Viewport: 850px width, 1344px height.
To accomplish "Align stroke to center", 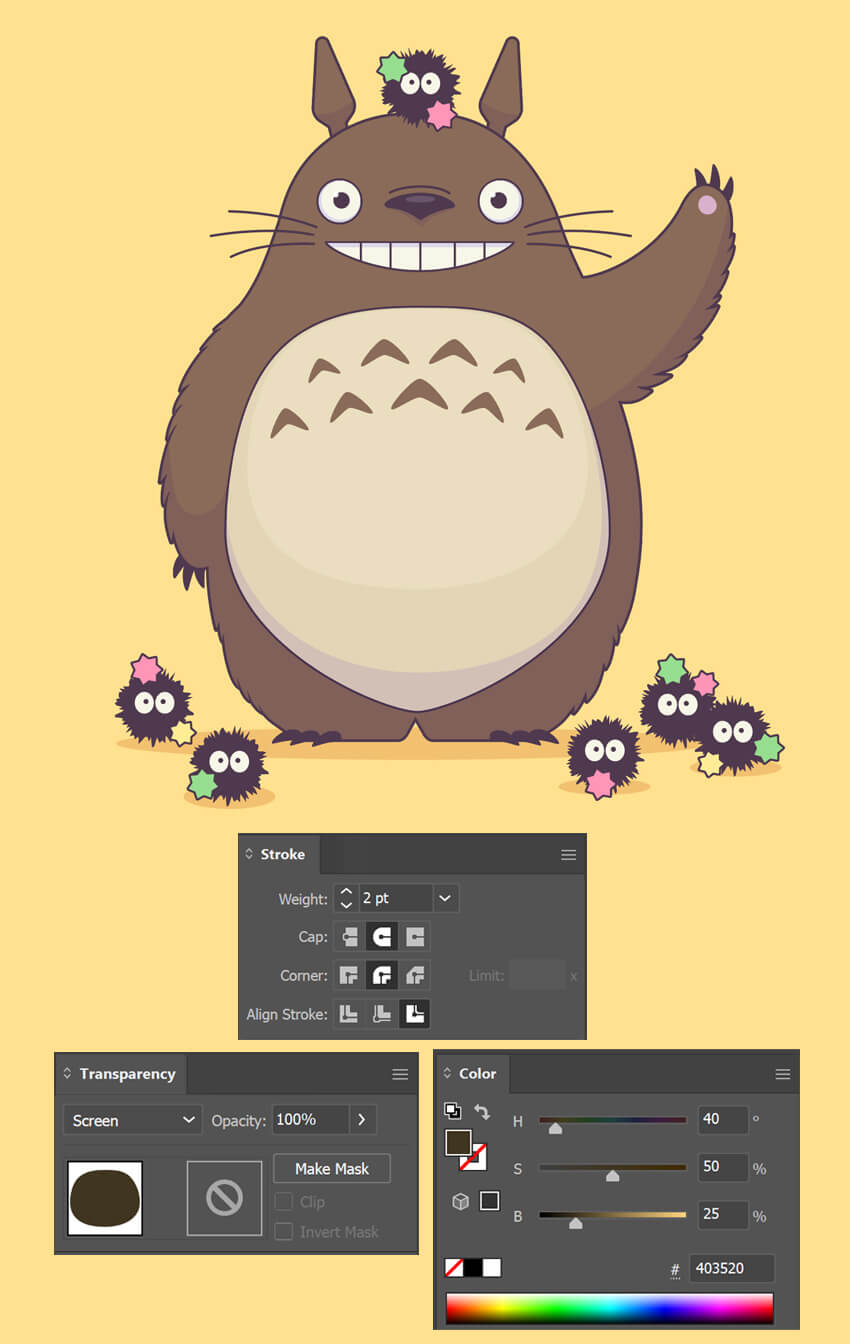I will coord(349,1014).
